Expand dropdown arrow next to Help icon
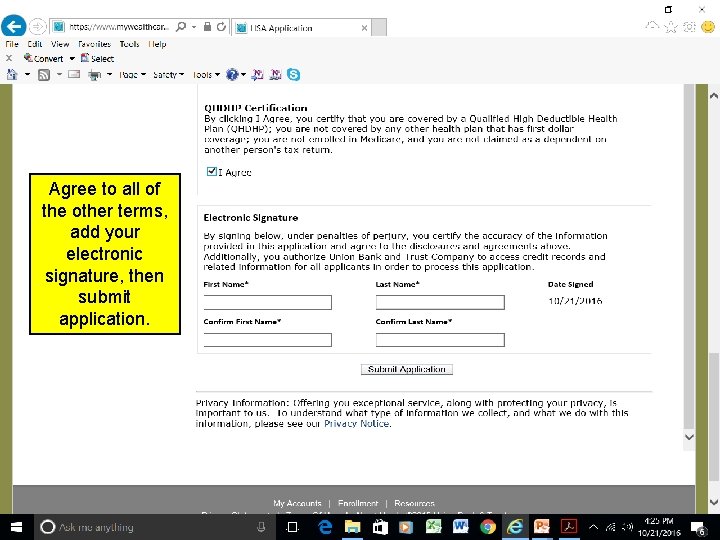The width and height of the screenshot is (720, 540). point(243,74)
